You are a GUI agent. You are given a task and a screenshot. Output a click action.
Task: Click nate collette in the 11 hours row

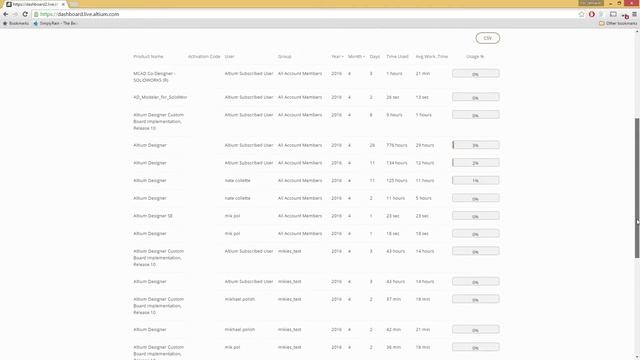tap(238, 198)
